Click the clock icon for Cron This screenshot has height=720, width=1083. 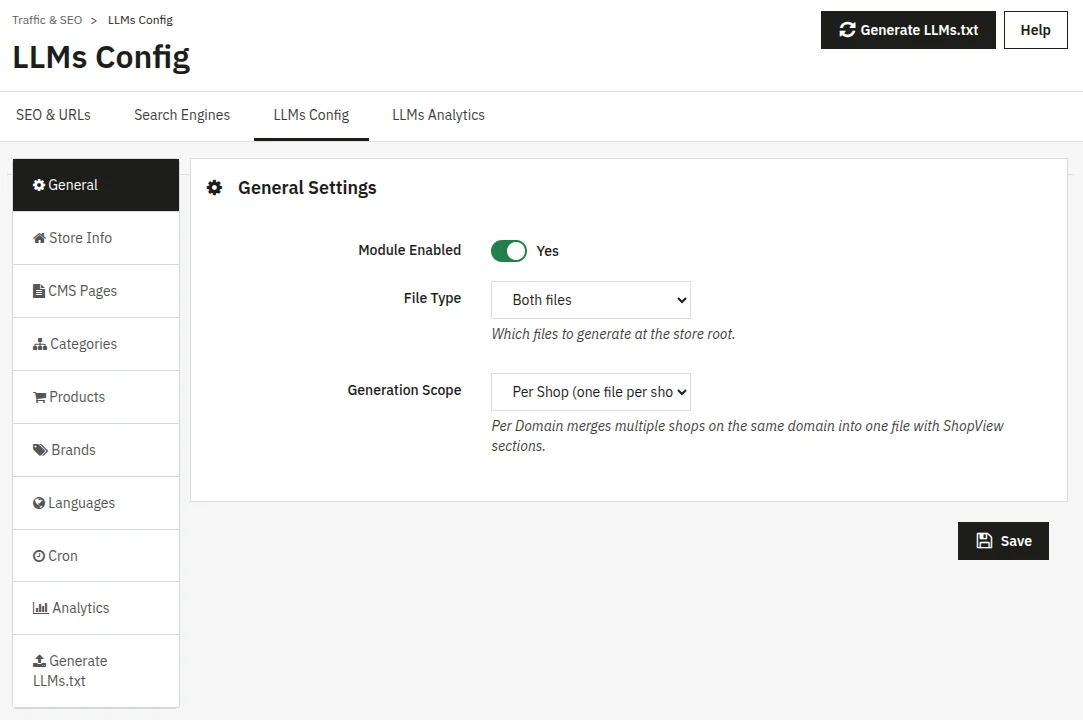point(39,556)
